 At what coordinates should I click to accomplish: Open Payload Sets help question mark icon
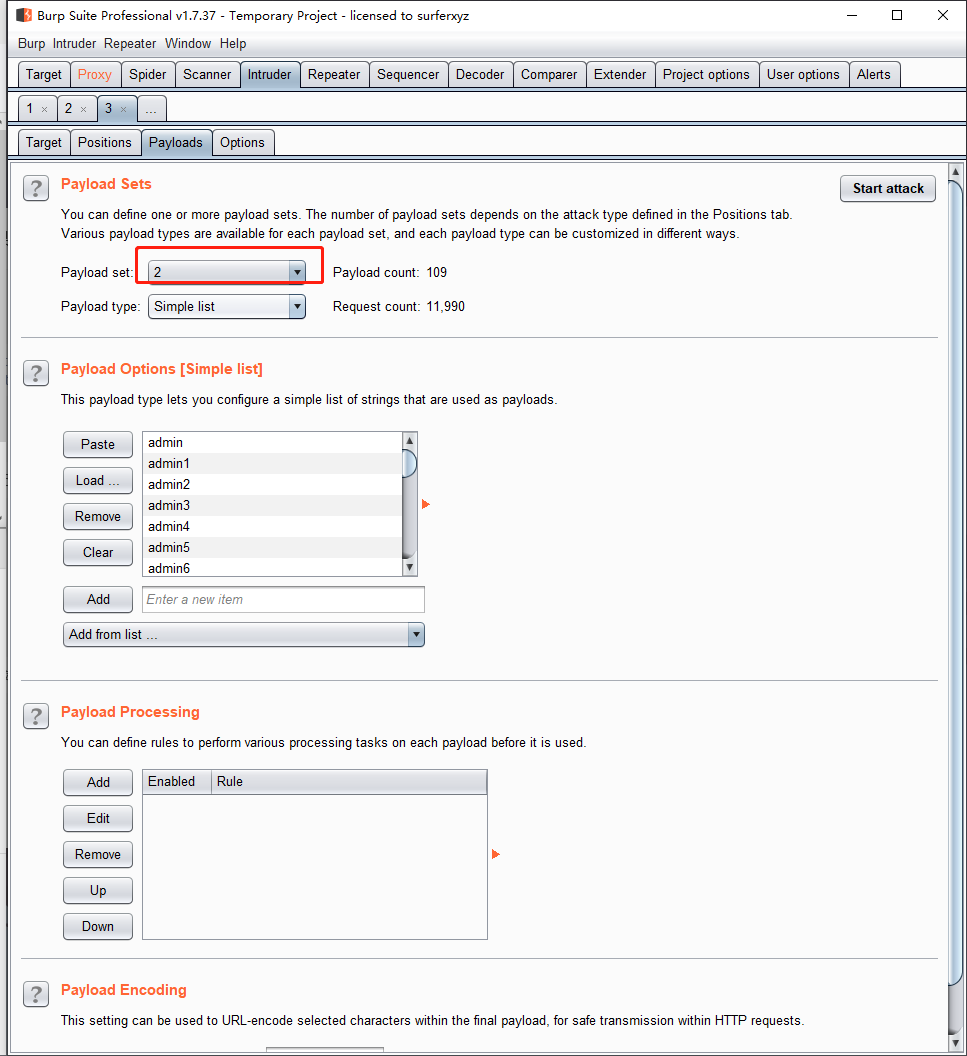(x=36, y=189)
